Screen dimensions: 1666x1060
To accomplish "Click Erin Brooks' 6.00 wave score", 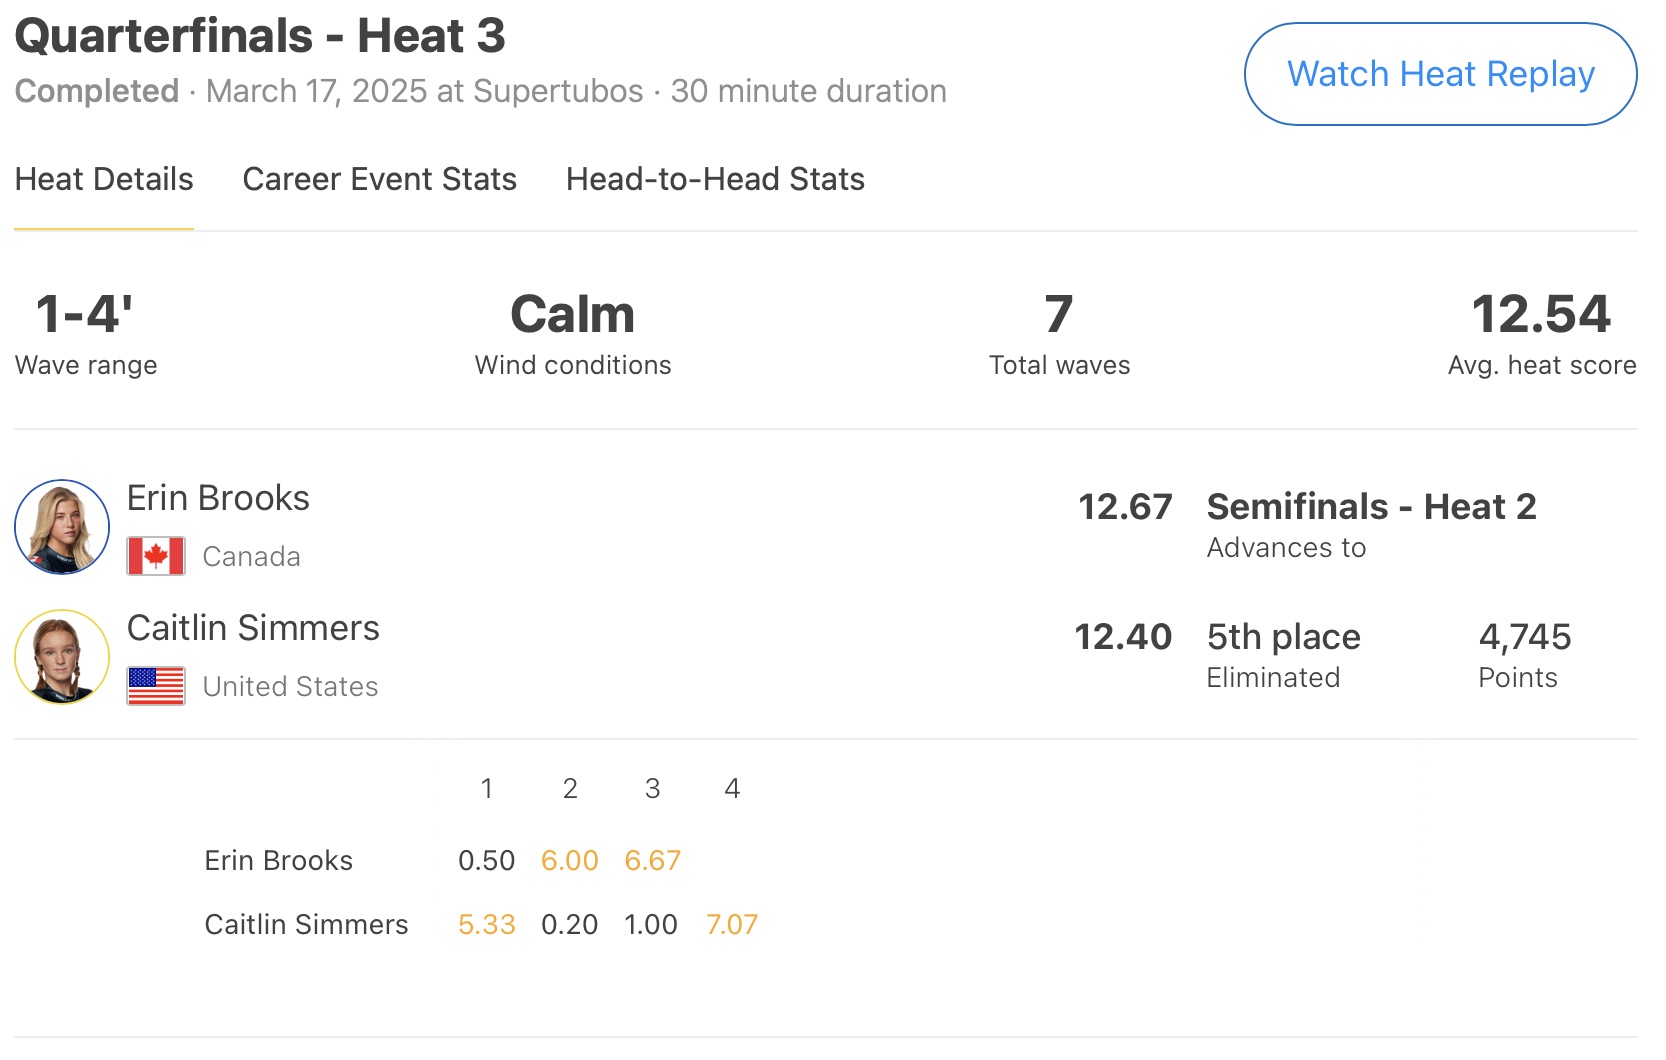I will tap(569, 861).
